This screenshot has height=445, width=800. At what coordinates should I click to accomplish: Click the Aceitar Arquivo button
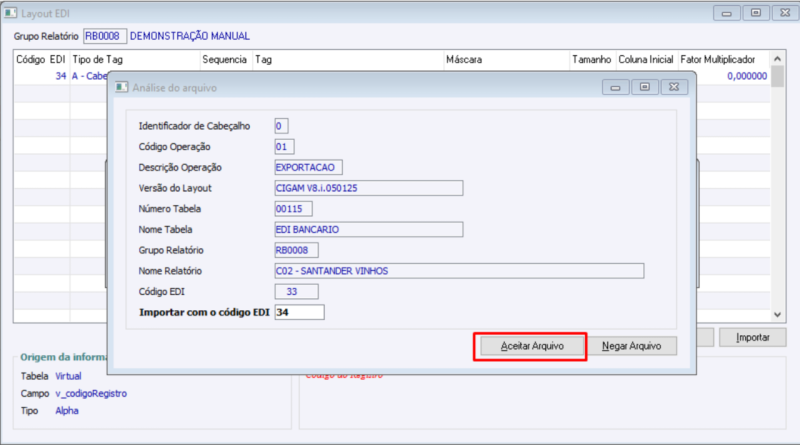pyautogui.click(x=532, y=346)
